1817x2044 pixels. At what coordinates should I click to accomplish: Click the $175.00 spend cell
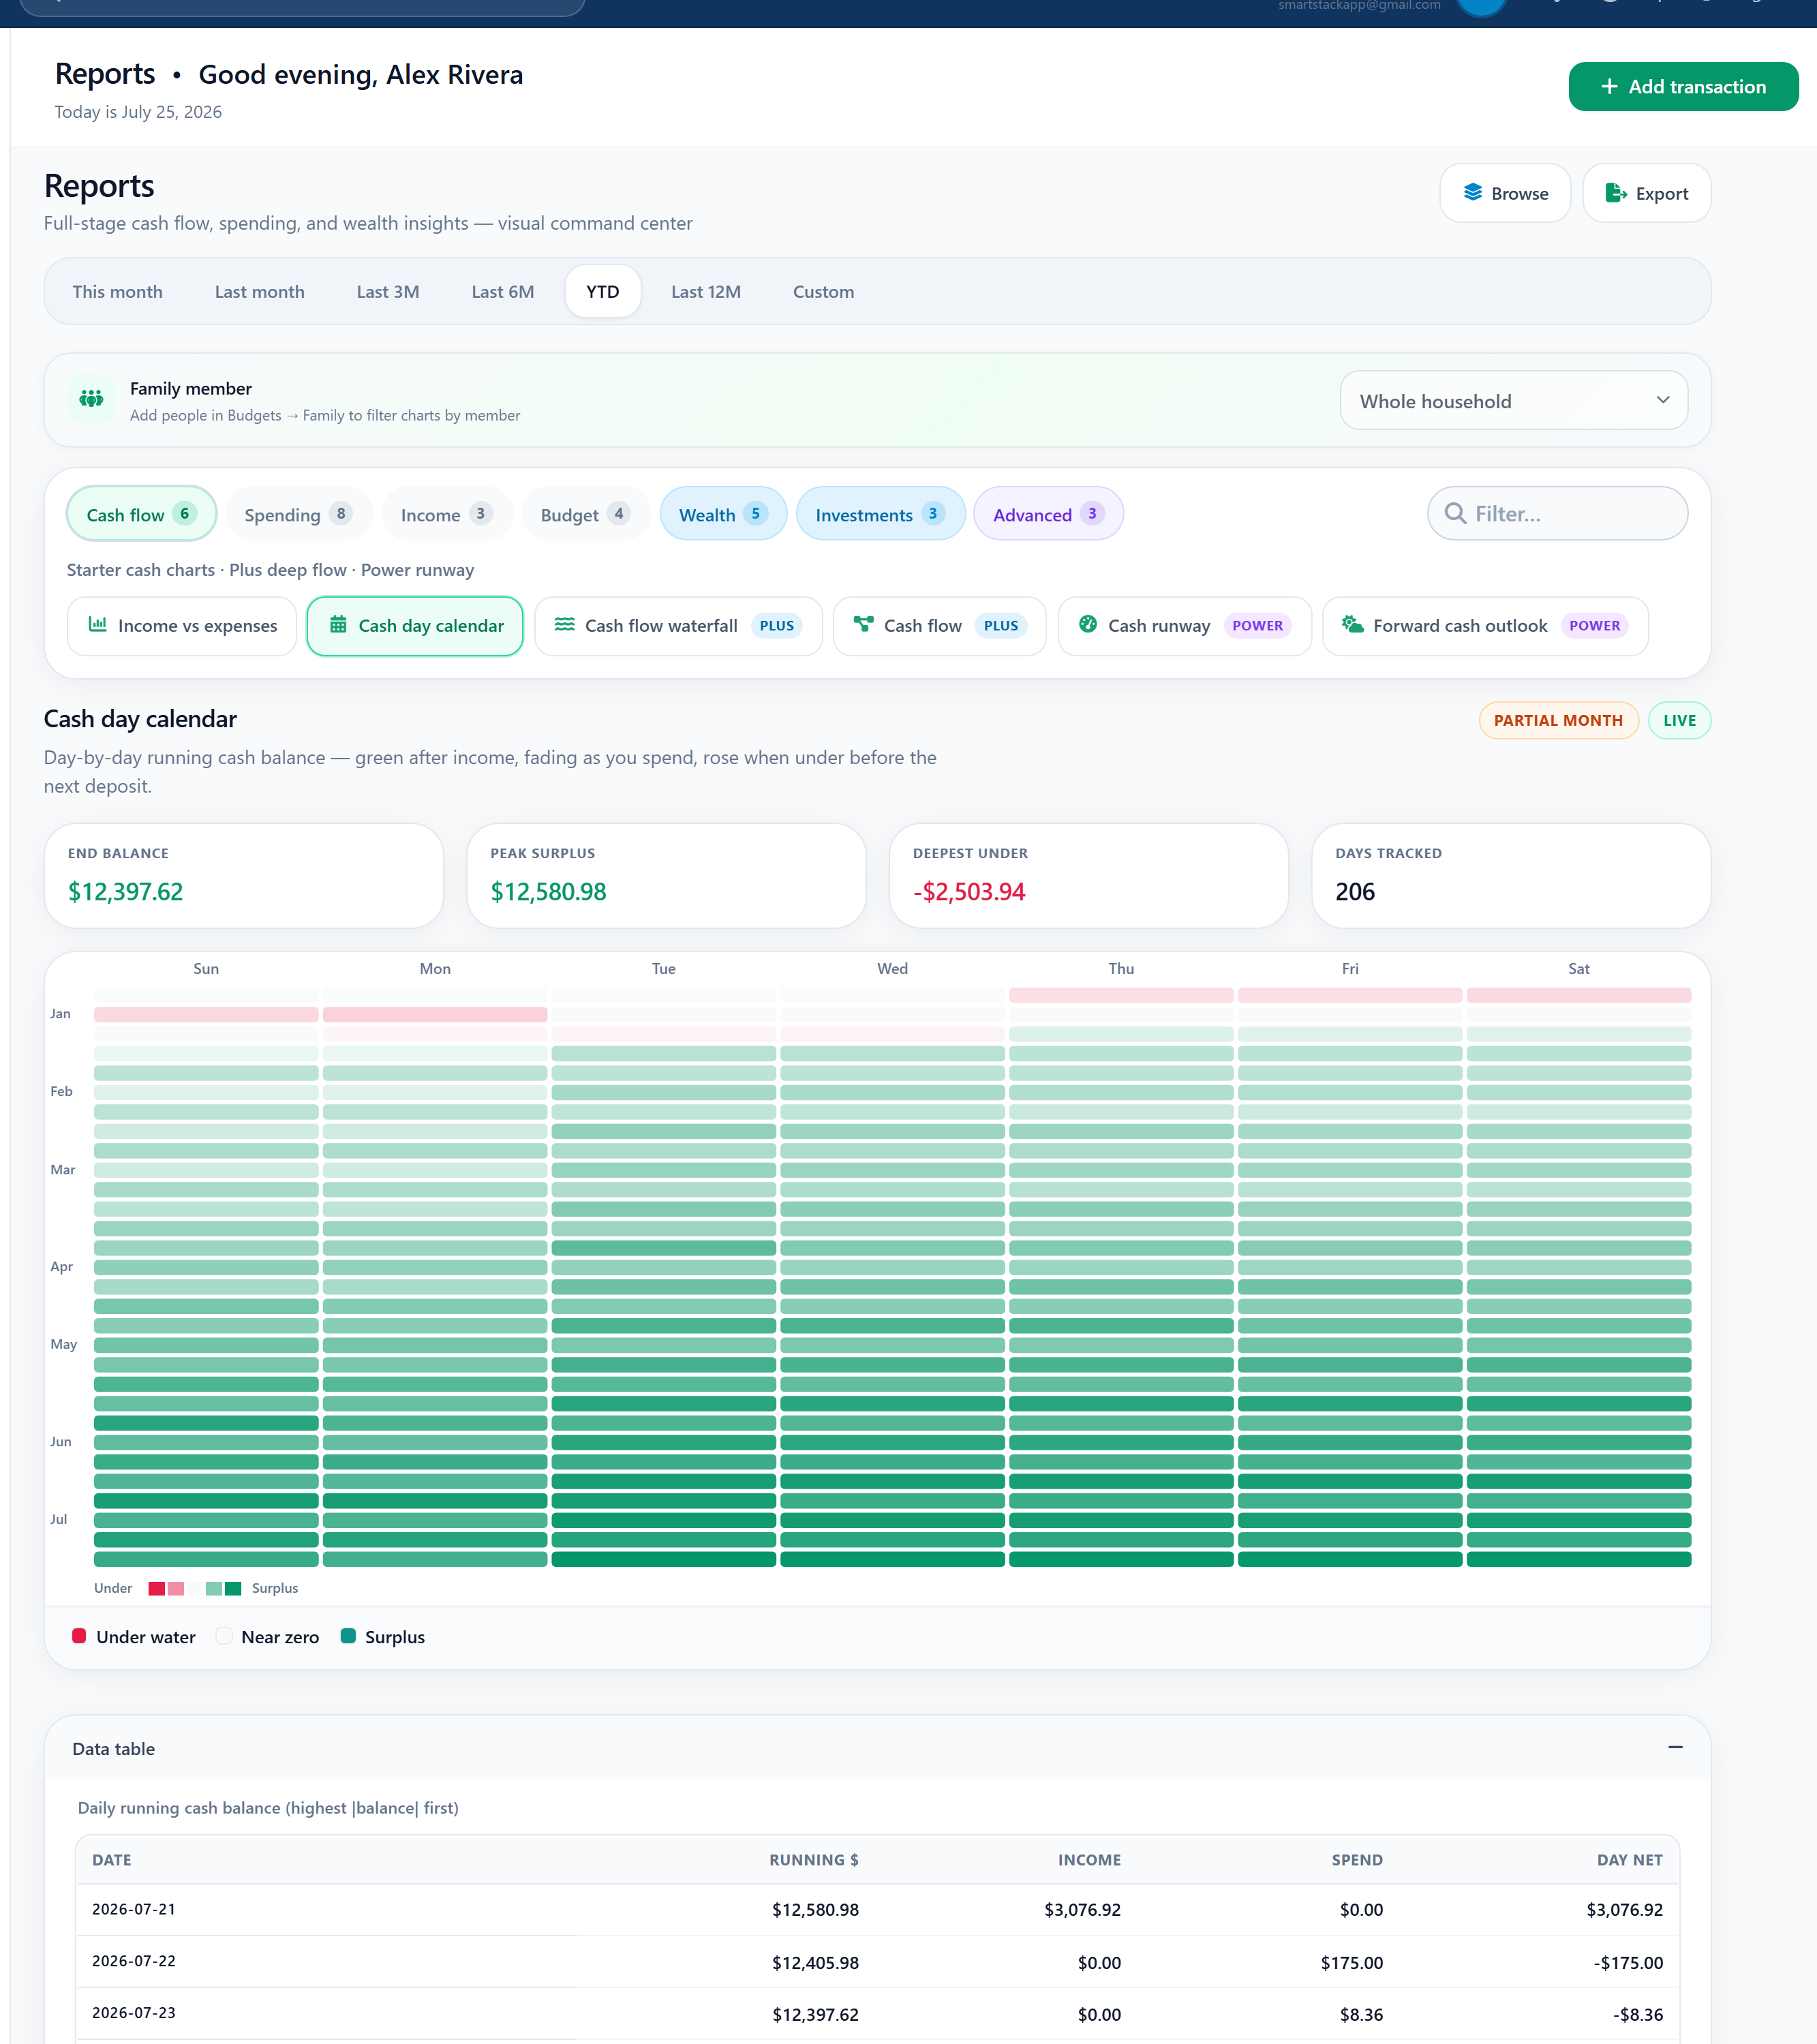pos(1351,1963)
